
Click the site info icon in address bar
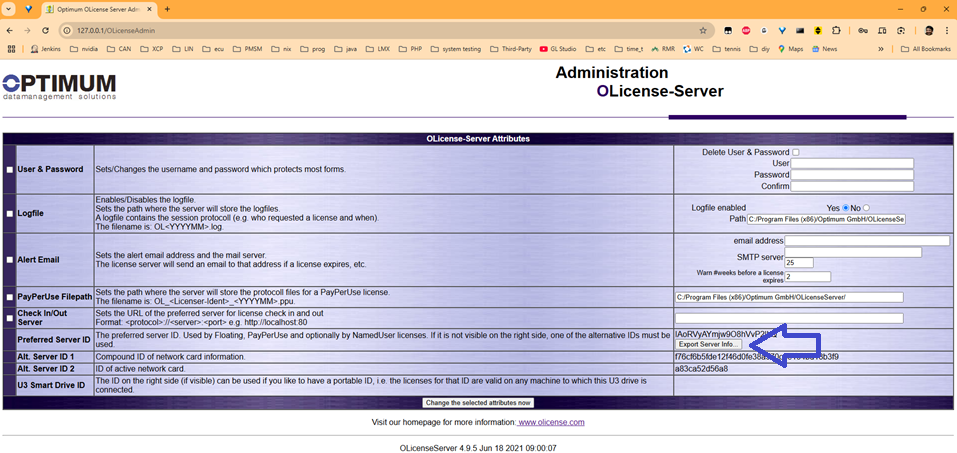[69, 30]
